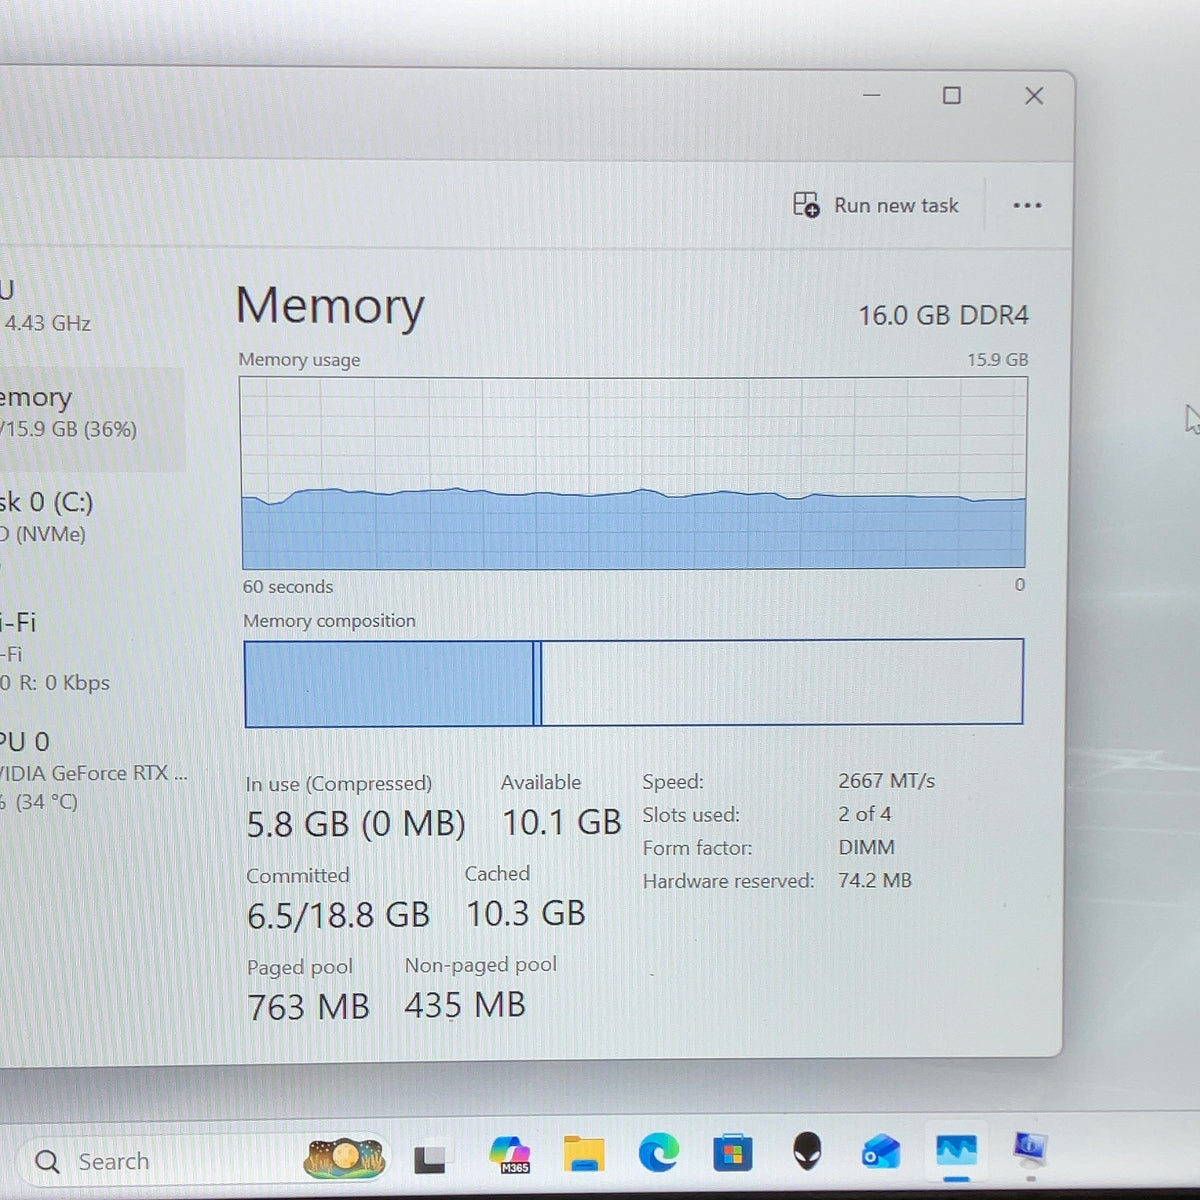This screenshot has width=1200, height=1200.
Task: Minimize the Task Manager window
Action: click(872, 95)
